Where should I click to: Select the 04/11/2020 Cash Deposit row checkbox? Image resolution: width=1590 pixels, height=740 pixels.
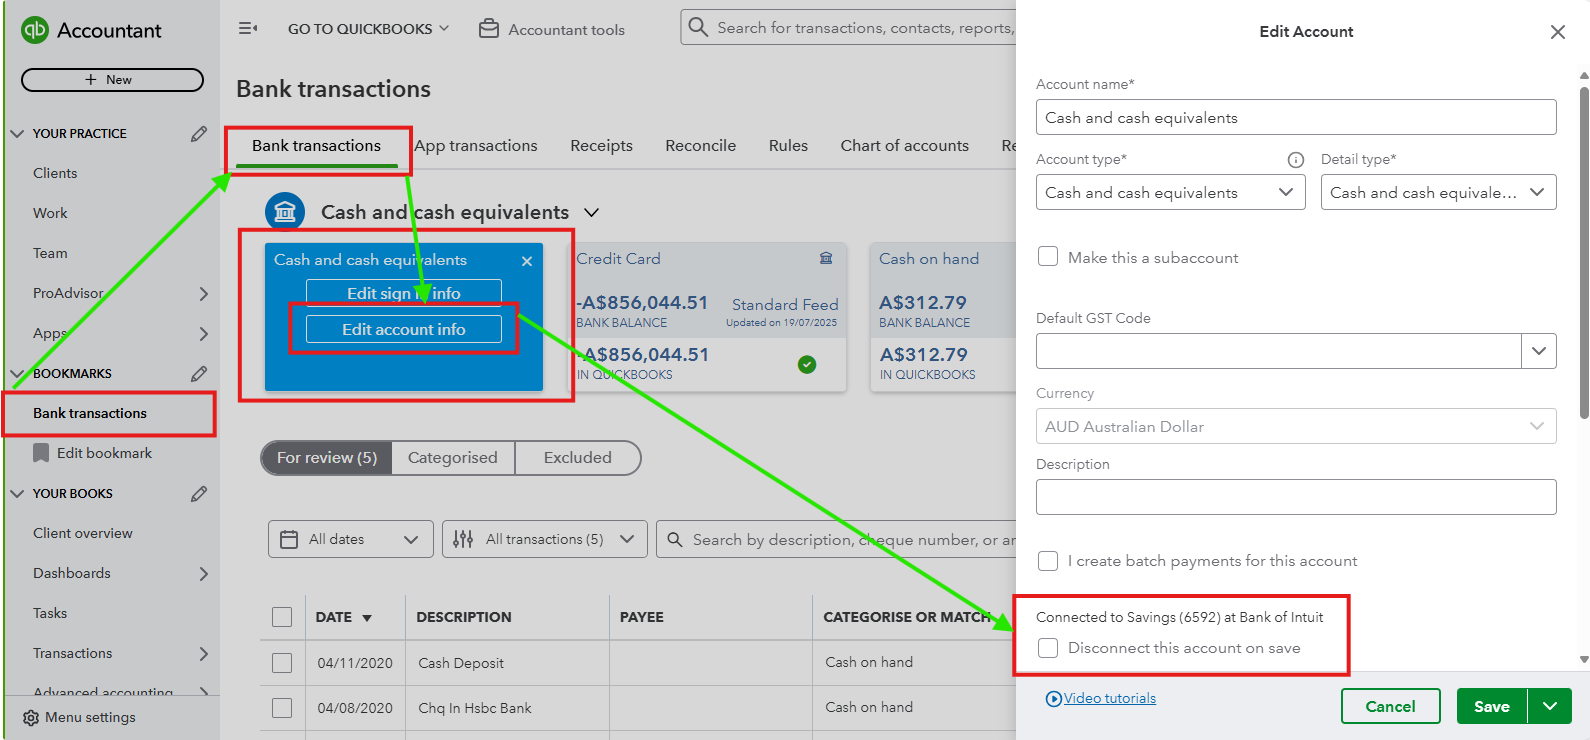pyautogui.click(x=282, y=663)
